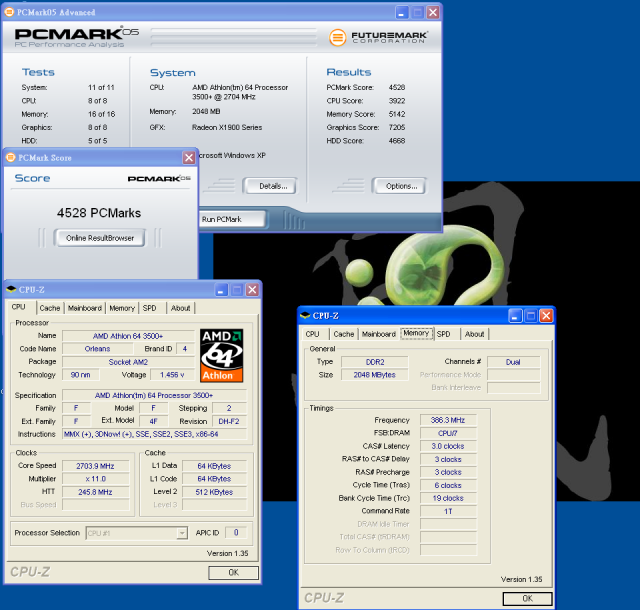Switch to CPU tab in right CPU-Z

313,334
